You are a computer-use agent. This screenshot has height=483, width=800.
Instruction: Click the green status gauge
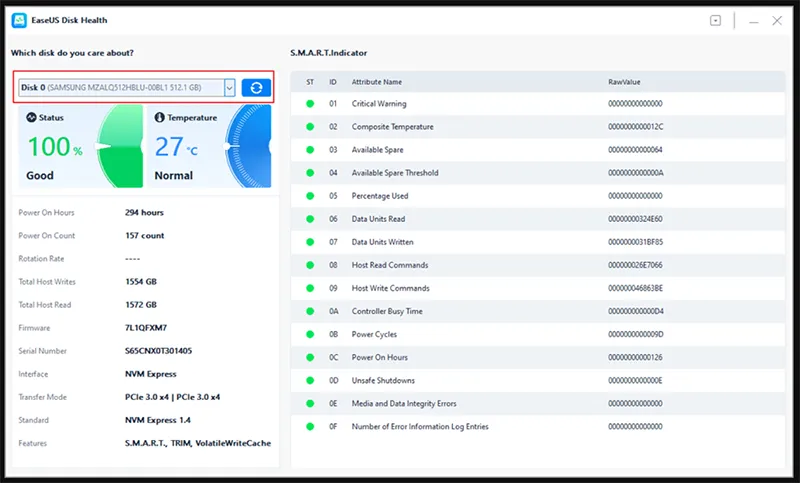click(x=120, y=146)
